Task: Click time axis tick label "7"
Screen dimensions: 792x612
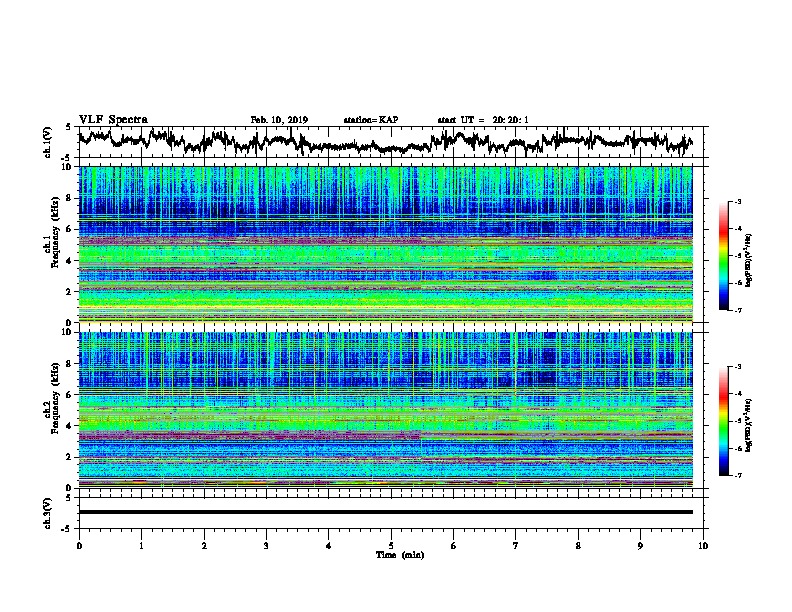Action: pos(516,546)
